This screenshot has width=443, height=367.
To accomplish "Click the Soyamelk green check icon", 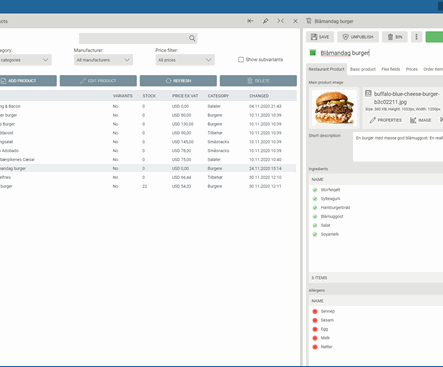I will [315, 234].
